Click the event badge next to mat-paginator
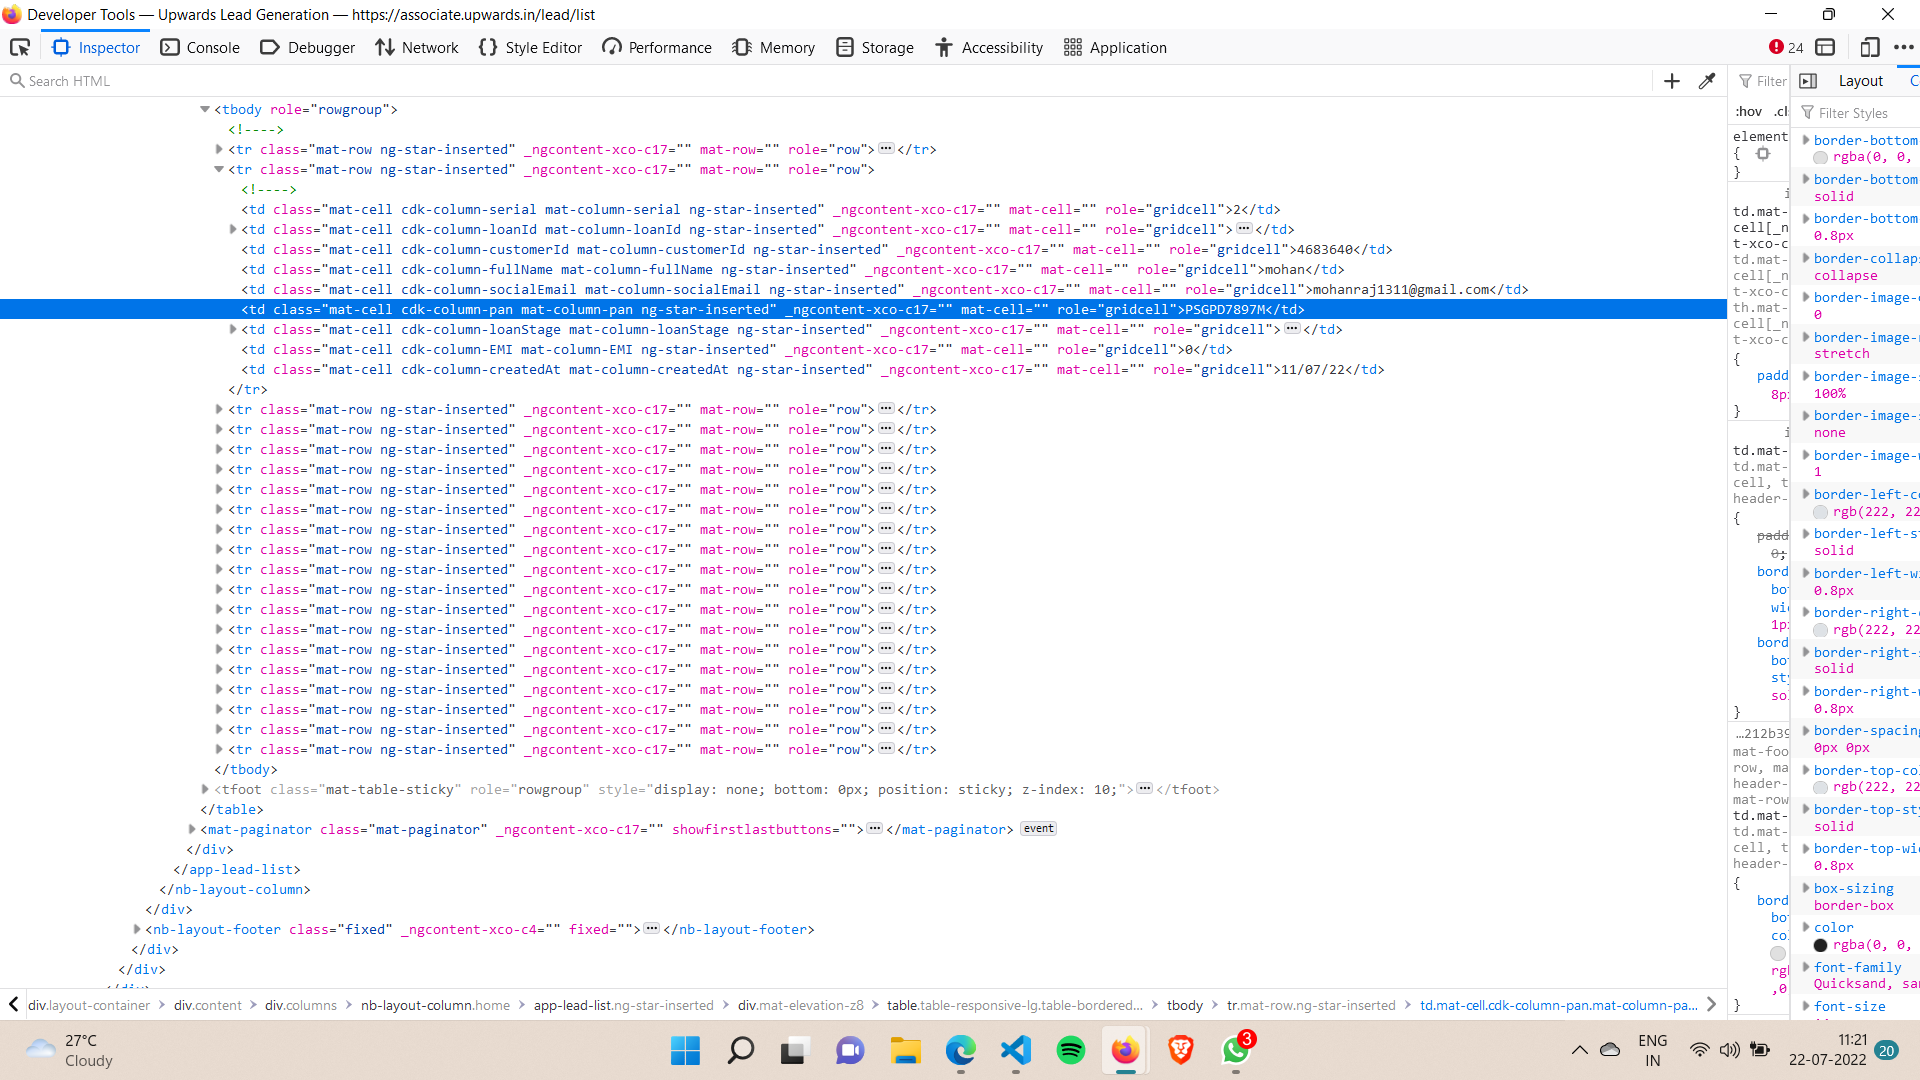Image resolution: width=1920 pixels, height=1080 pixels. 1039,828
